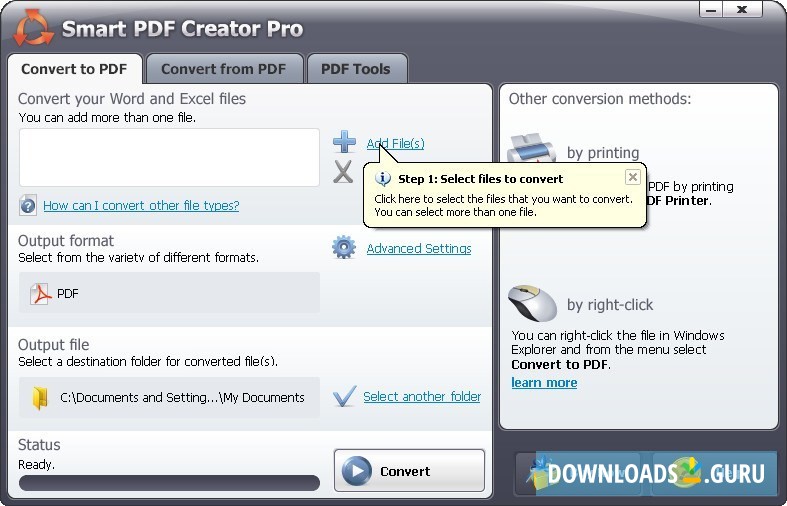Switch to the Convert to PDF tab

[74, 69]
